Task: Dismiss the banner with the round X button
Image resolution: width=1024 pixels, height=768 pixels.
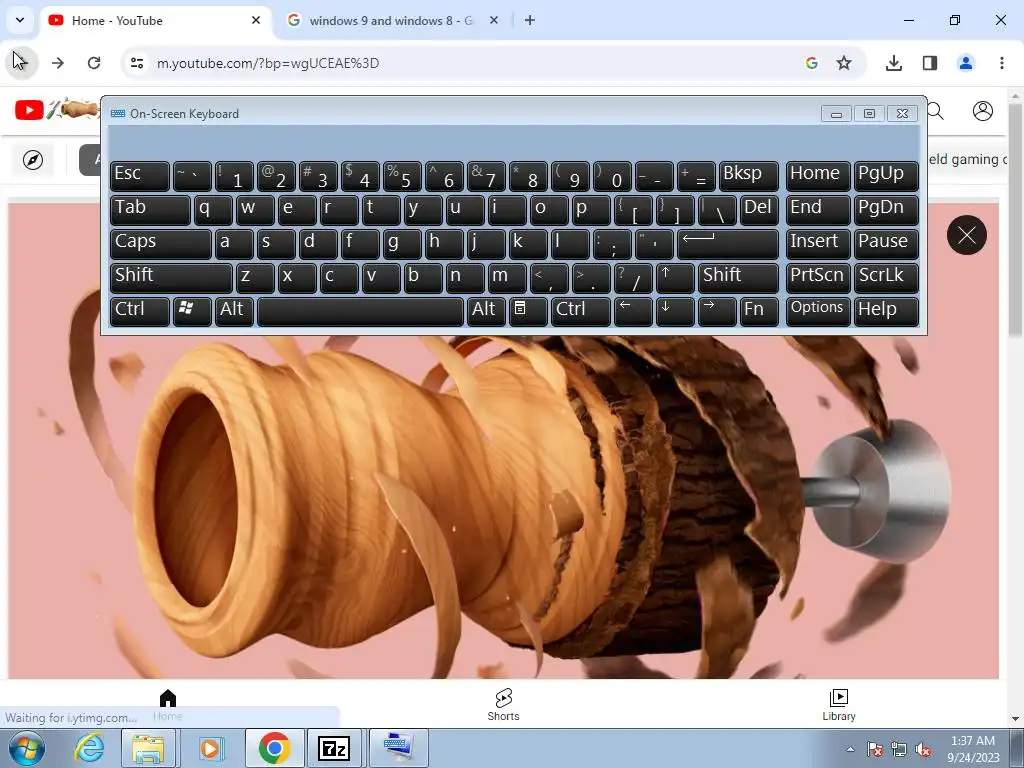Action: click(x=967, y=235)
